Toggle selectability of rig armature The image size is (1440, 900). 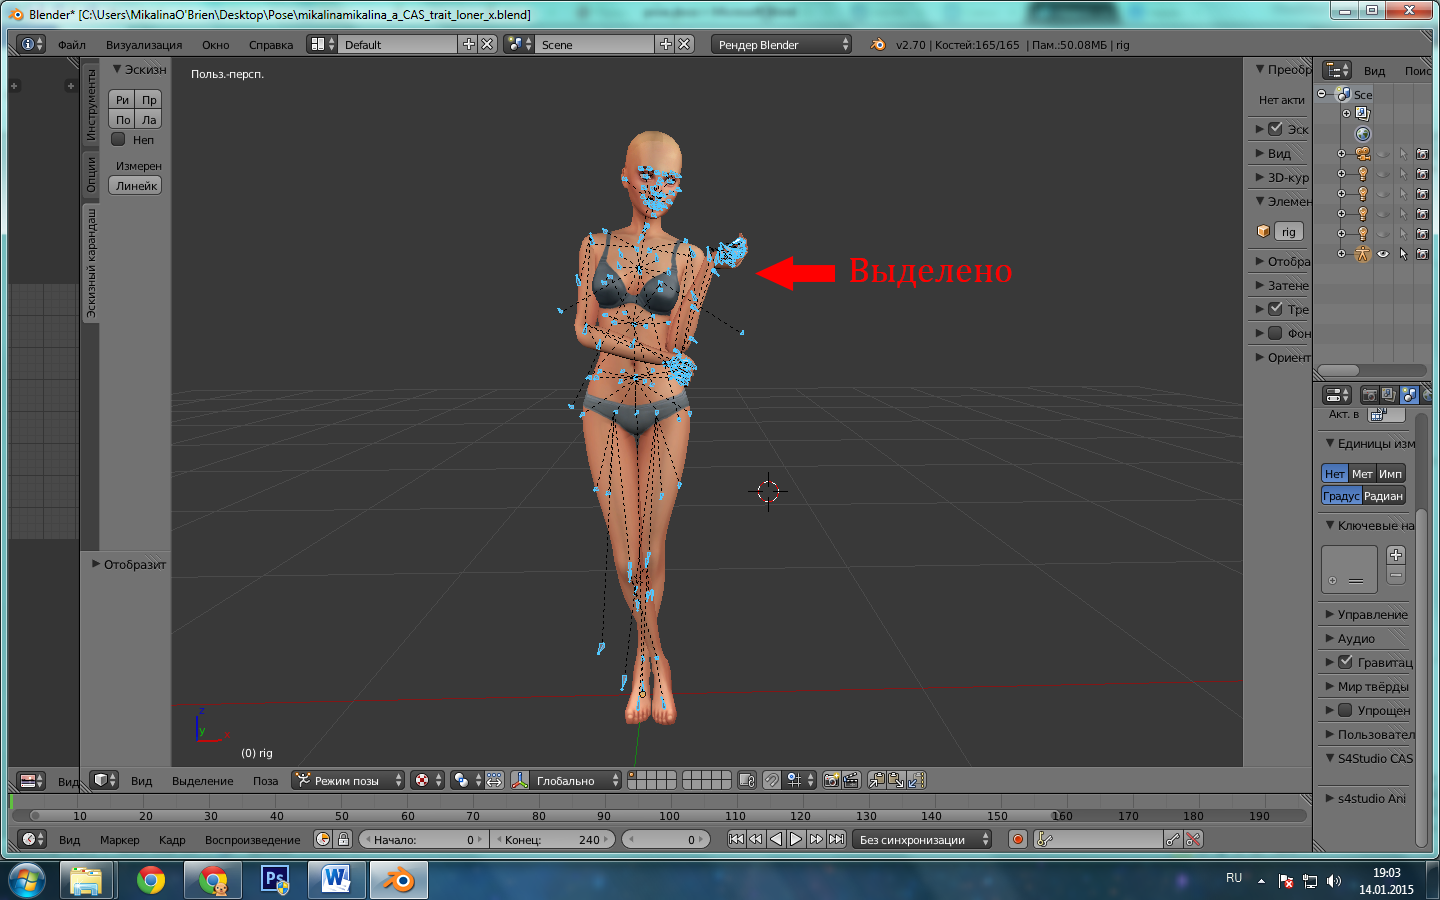(x=1403, y=254)
